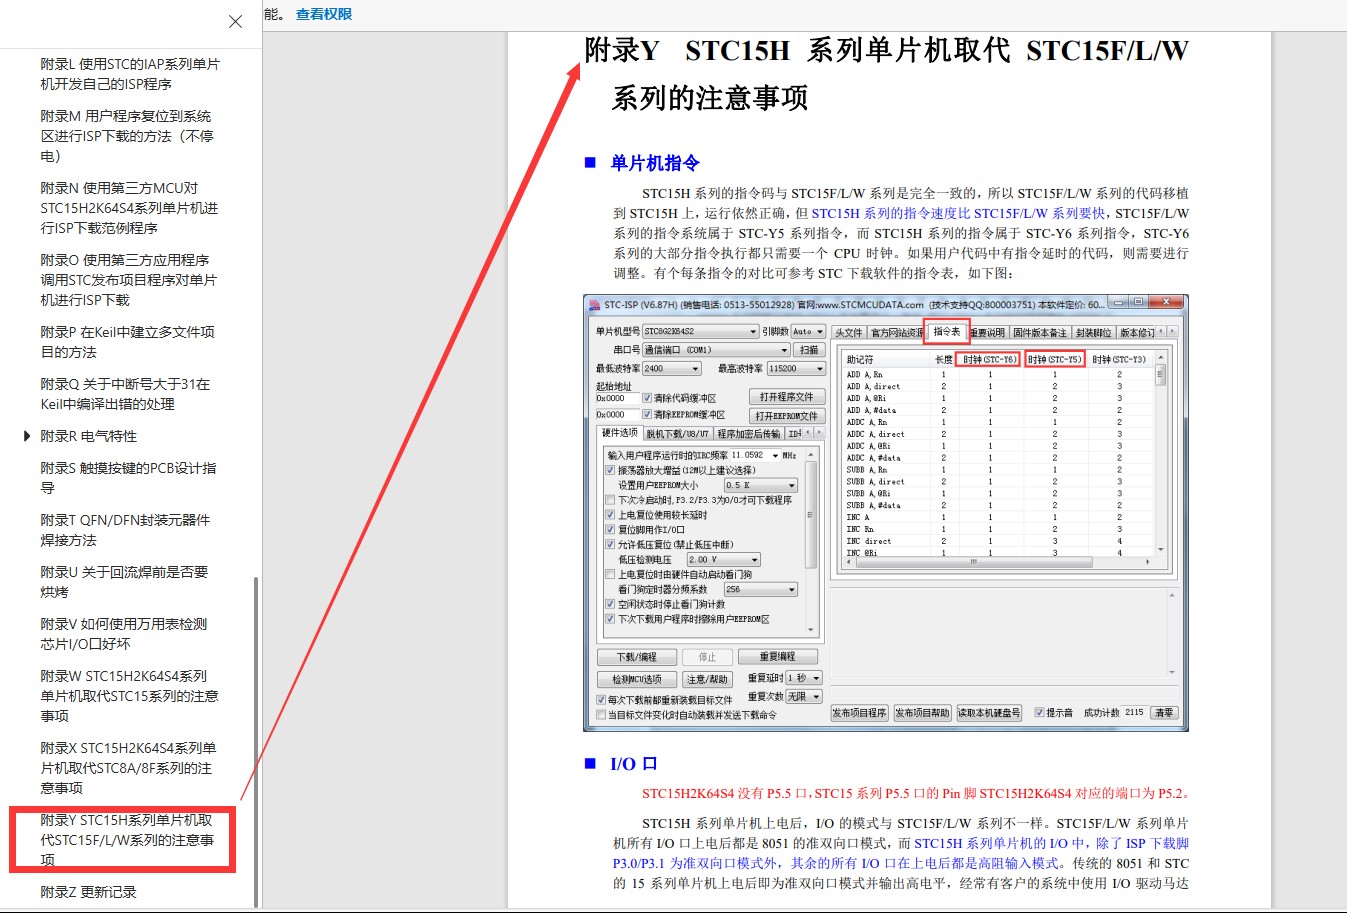Select 附录R 电气特性 in the outline
1347x913 pixels.
pos(89,436)
